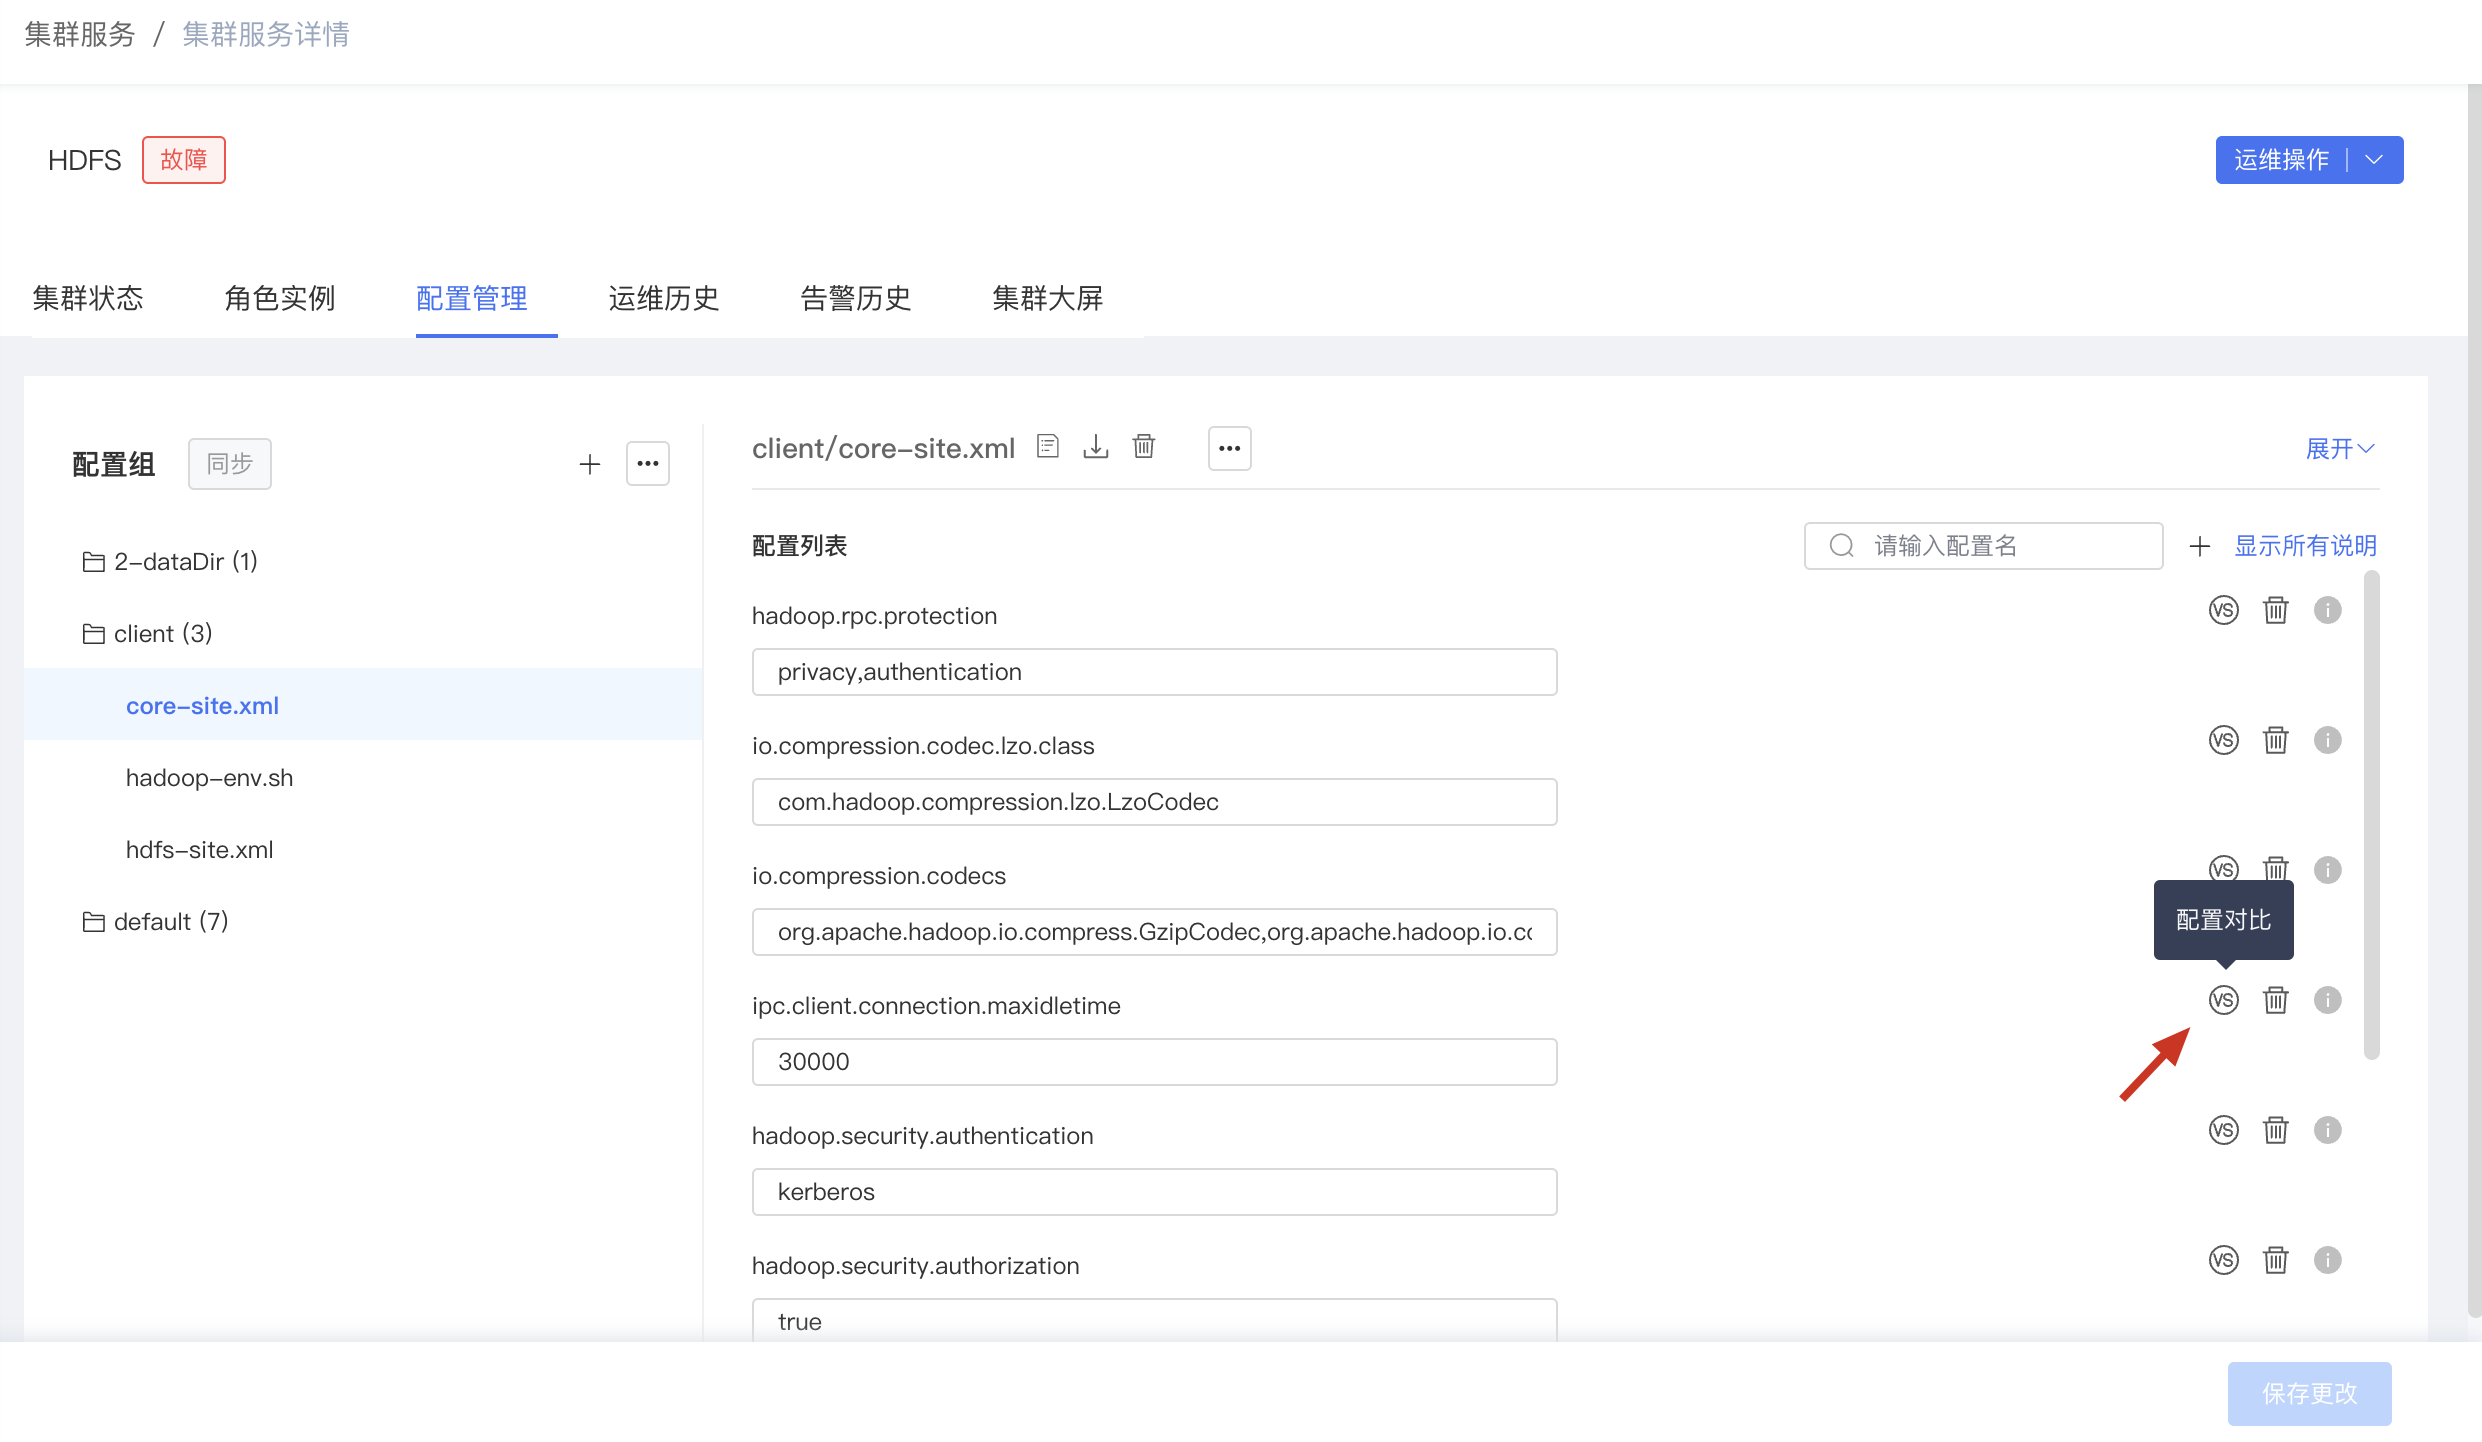Open the configuration compare for hadoop.rpc.protection

coord(2224,610)
